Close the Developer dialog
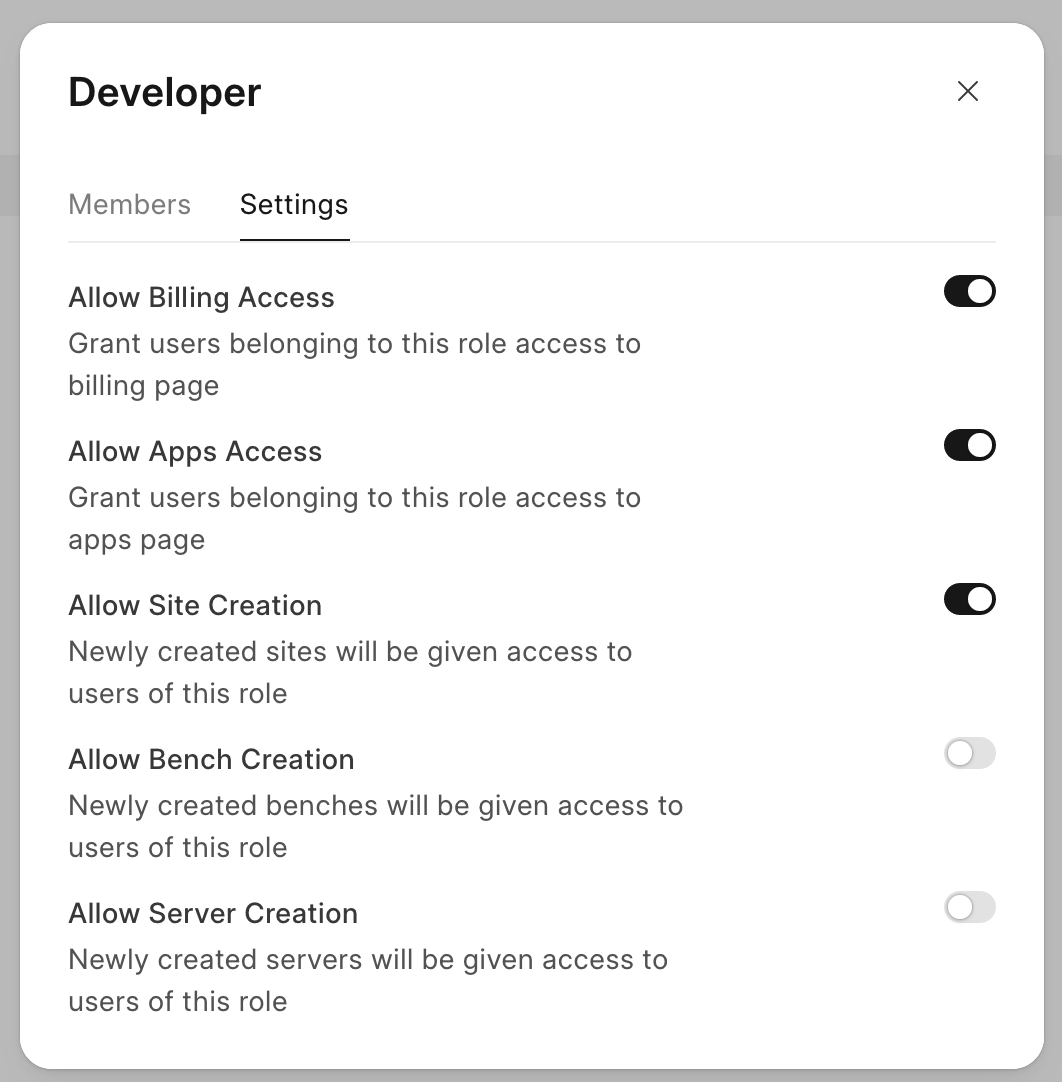 coord(967,92)
